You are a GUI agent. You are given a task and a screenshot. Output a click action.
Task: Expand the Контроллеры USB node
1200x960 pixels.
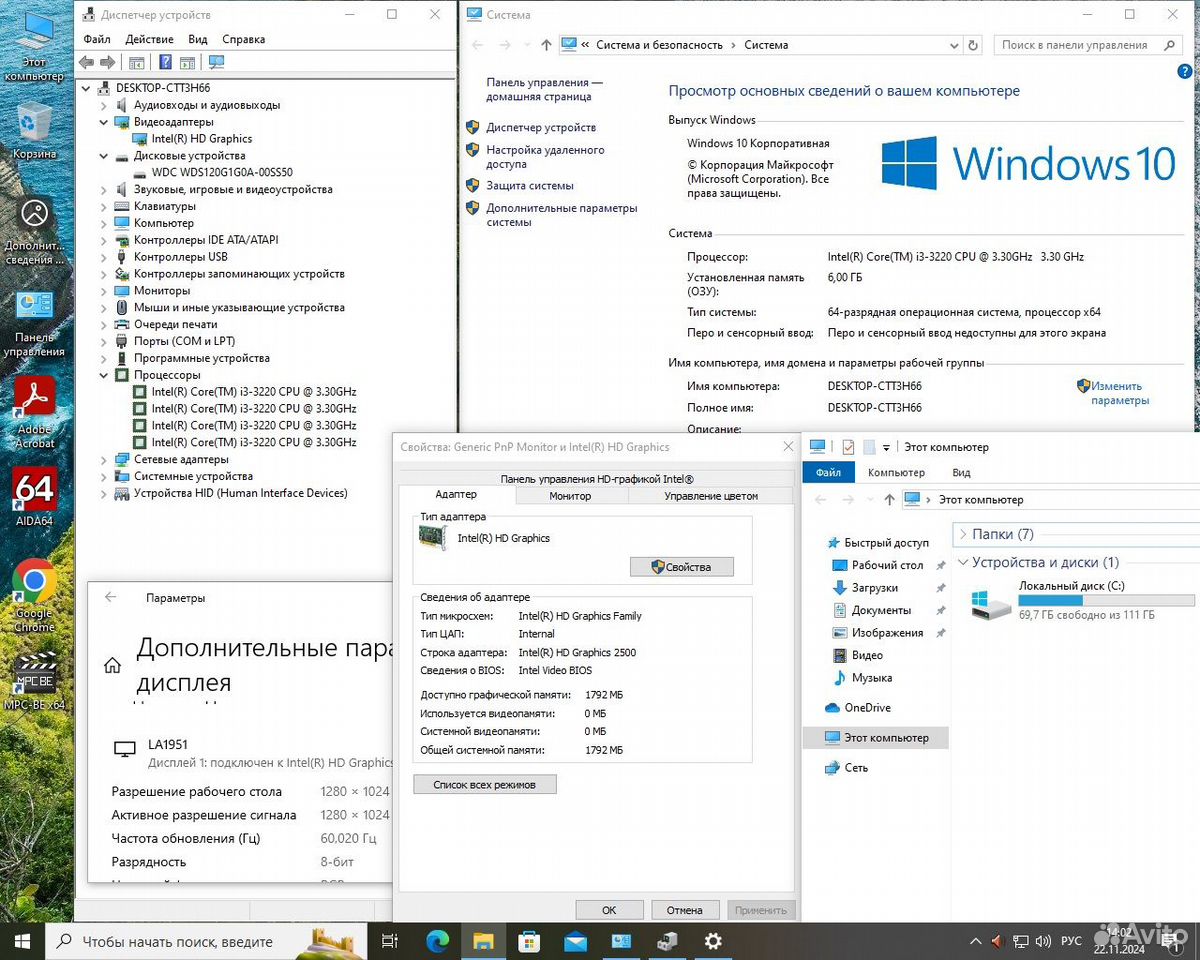(104, 257)
